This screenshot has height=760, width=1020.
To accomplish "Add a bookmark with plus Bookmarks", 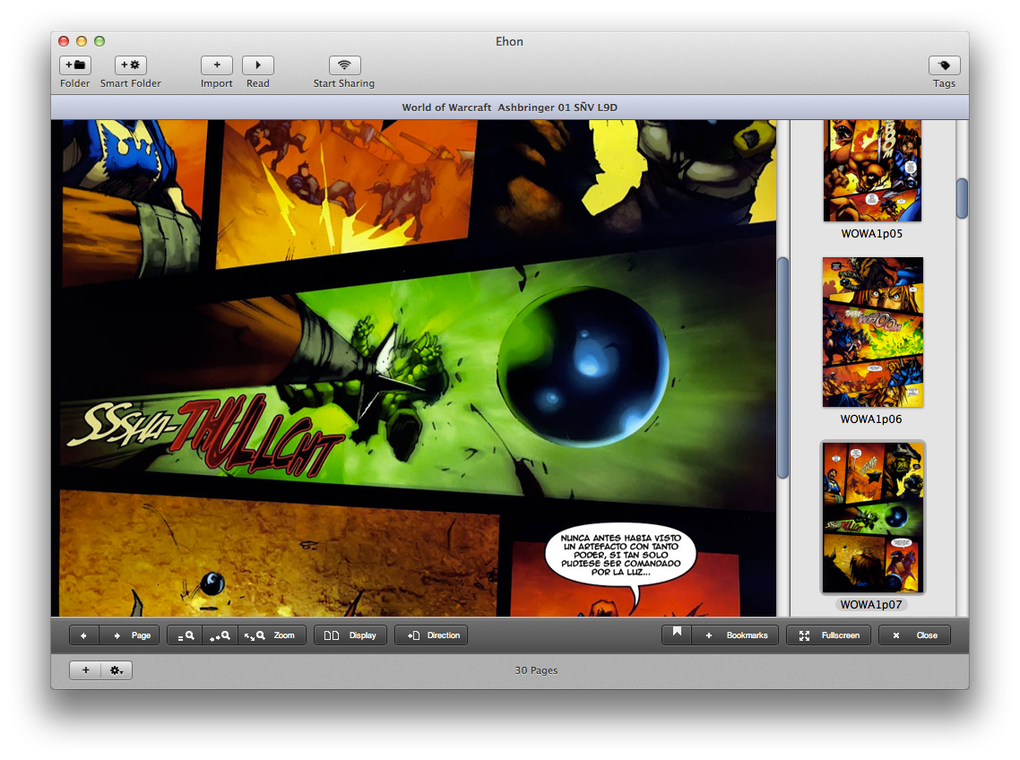I will (735, 635).
